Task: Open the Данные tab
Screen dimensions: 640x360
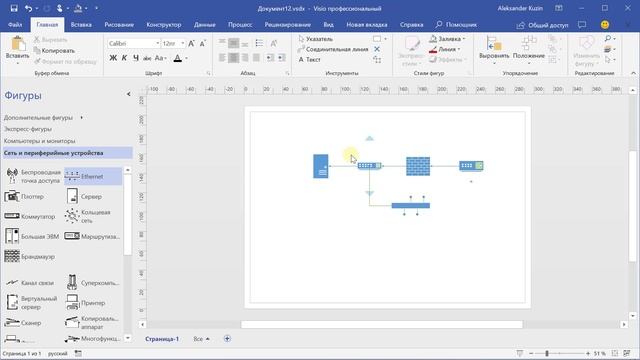Action: 204,24
